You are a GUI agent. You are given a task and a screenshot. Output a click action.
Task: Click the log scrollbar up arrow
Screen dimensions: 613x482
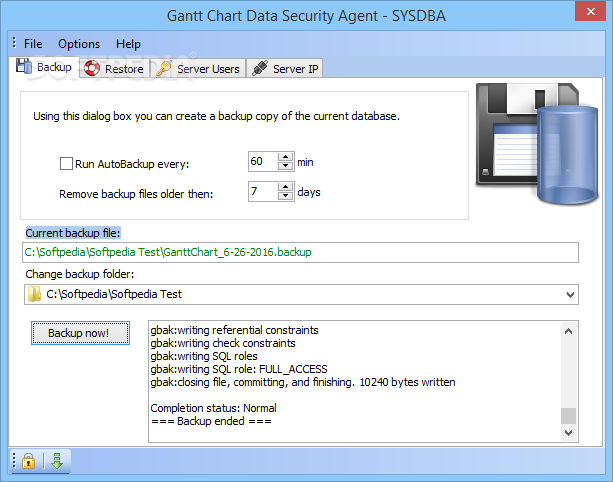(x=569, y=331)
